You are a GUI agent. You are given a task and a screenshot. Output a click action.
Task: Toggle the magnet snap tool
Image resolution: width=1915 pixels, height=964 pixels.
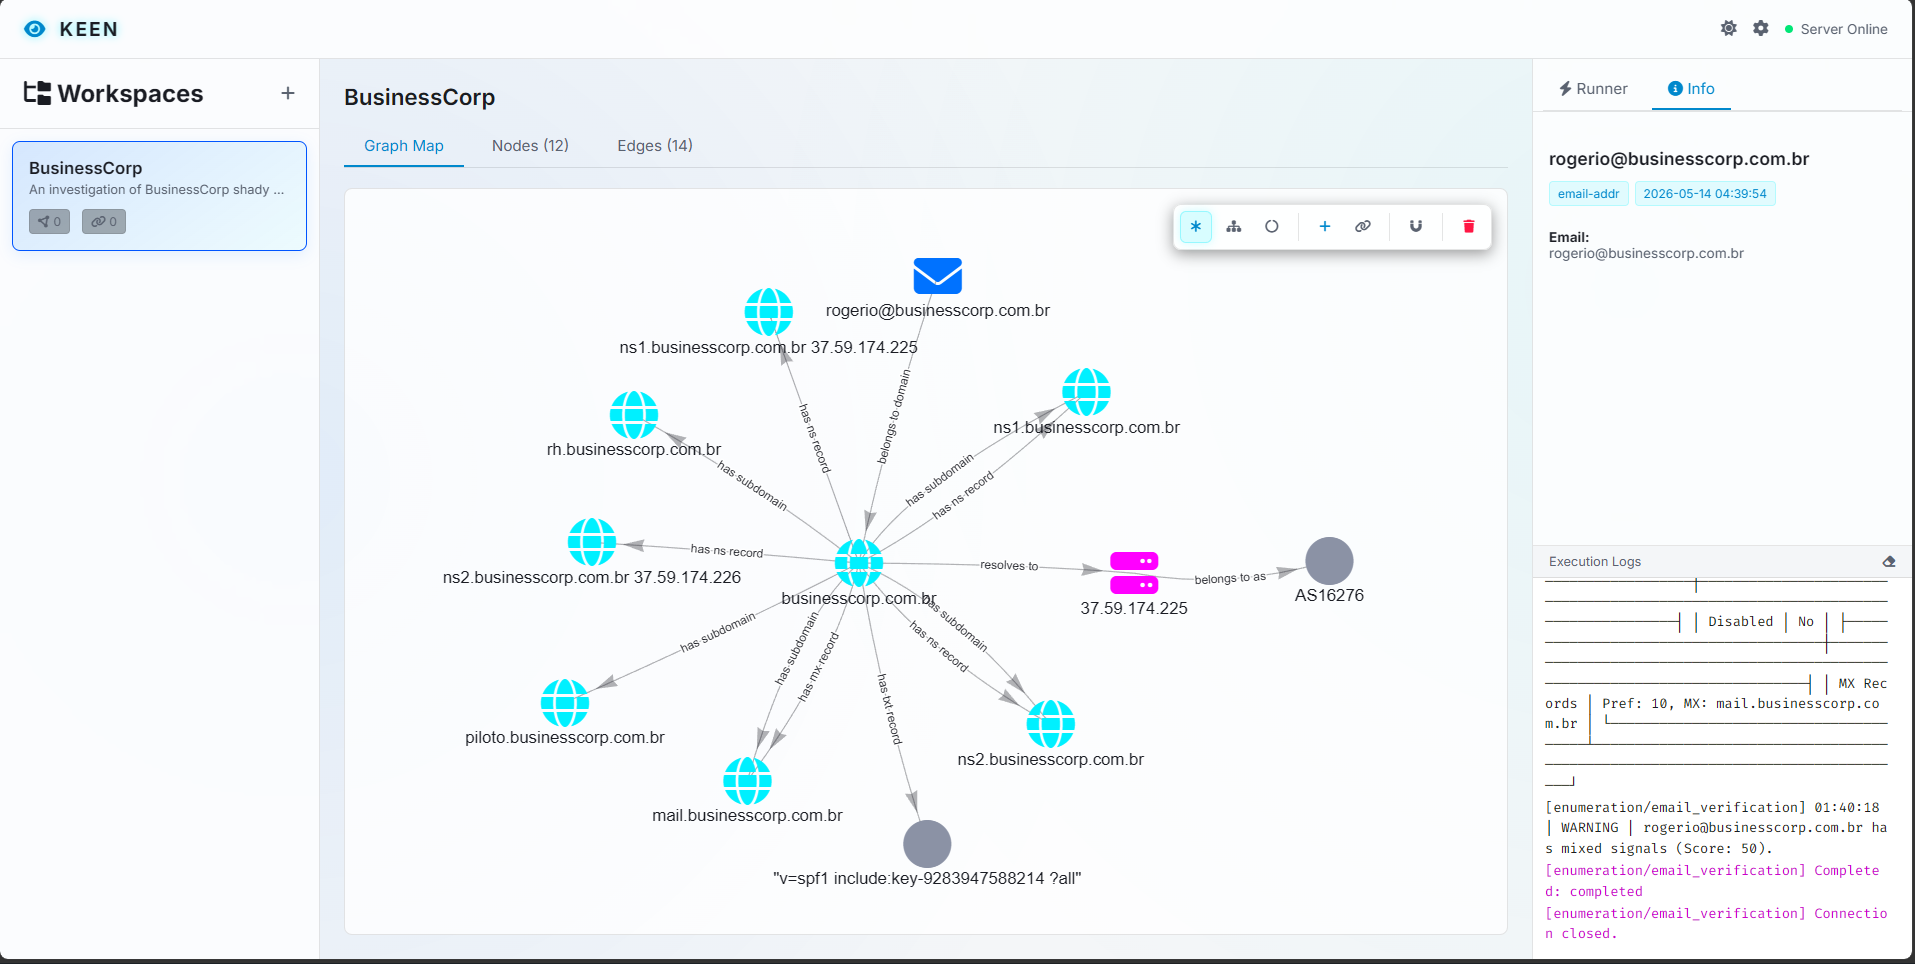[1416, 227]
